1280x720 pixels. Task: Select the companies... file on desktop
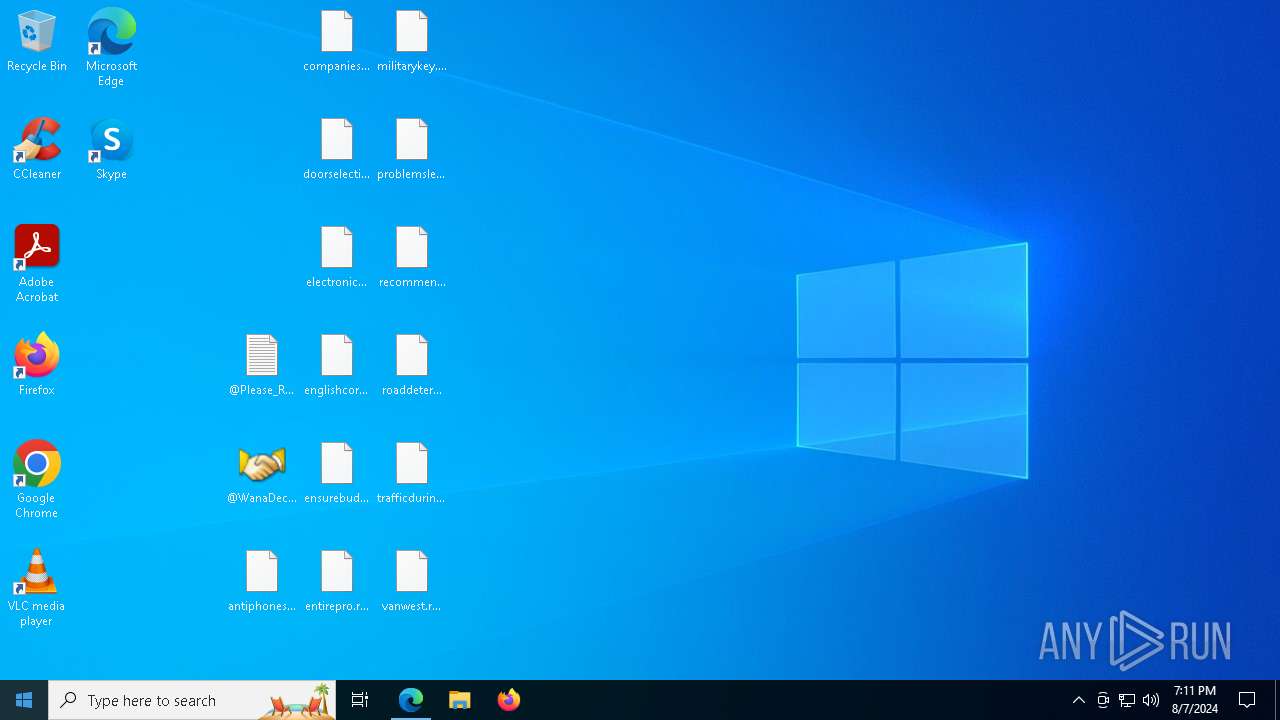[x=337, y=42]
